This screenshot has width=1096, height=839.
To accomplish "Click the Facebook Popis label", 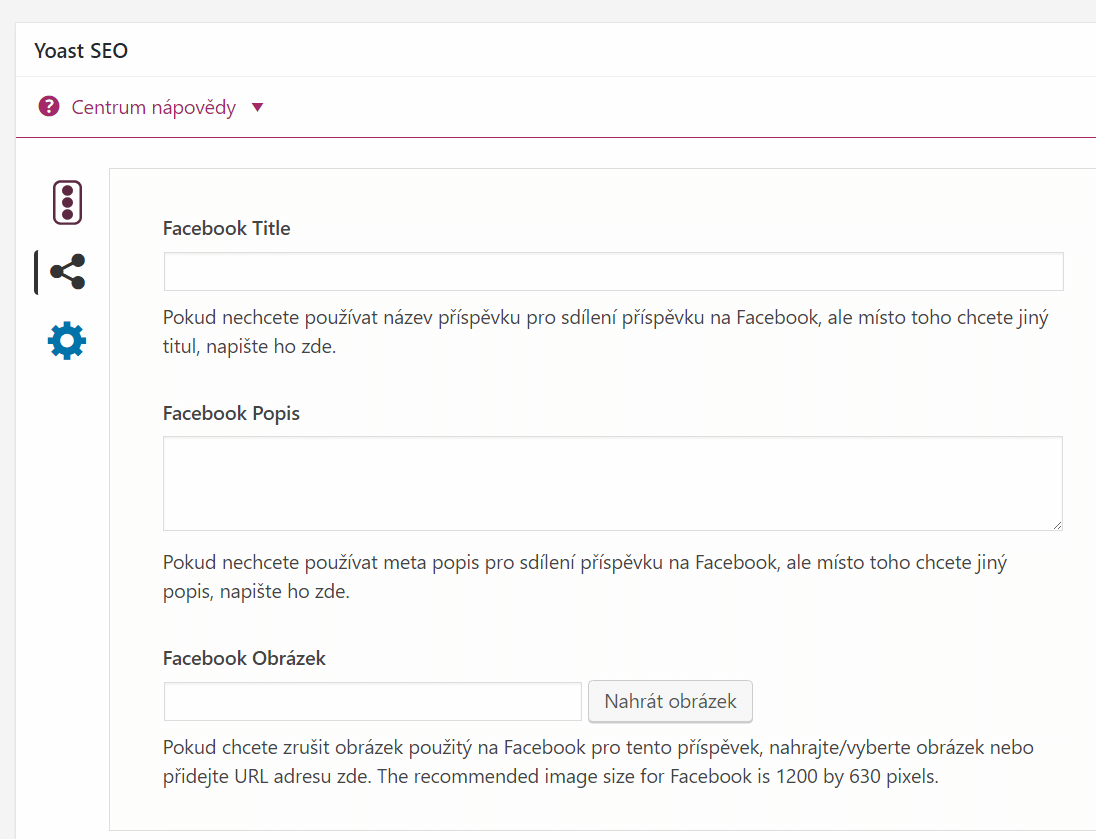I will (x=231, y=413).
